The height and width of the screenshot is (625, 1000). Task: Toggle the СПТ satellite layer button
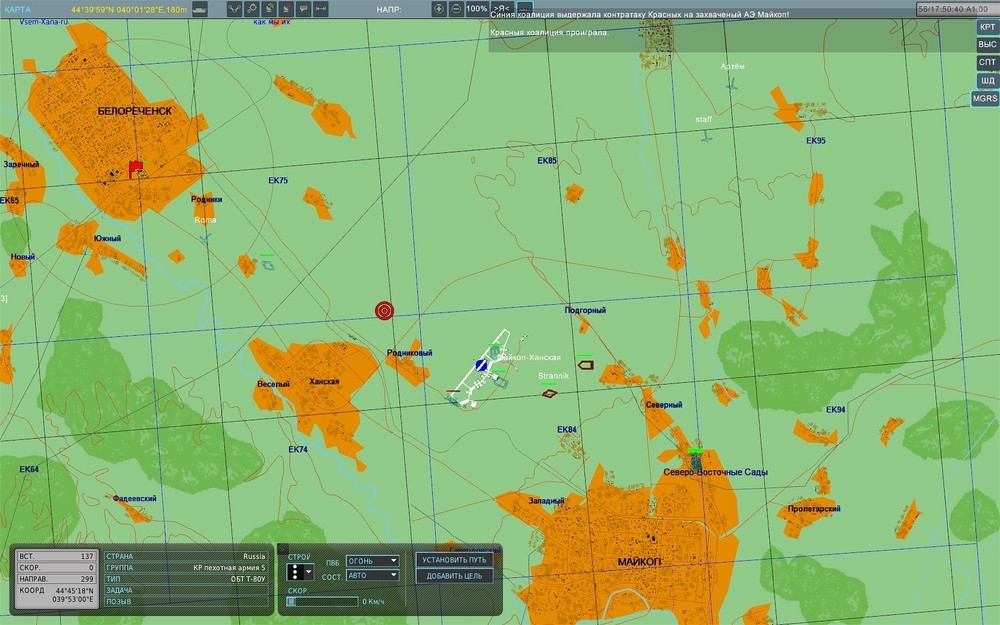coord(987,62)
